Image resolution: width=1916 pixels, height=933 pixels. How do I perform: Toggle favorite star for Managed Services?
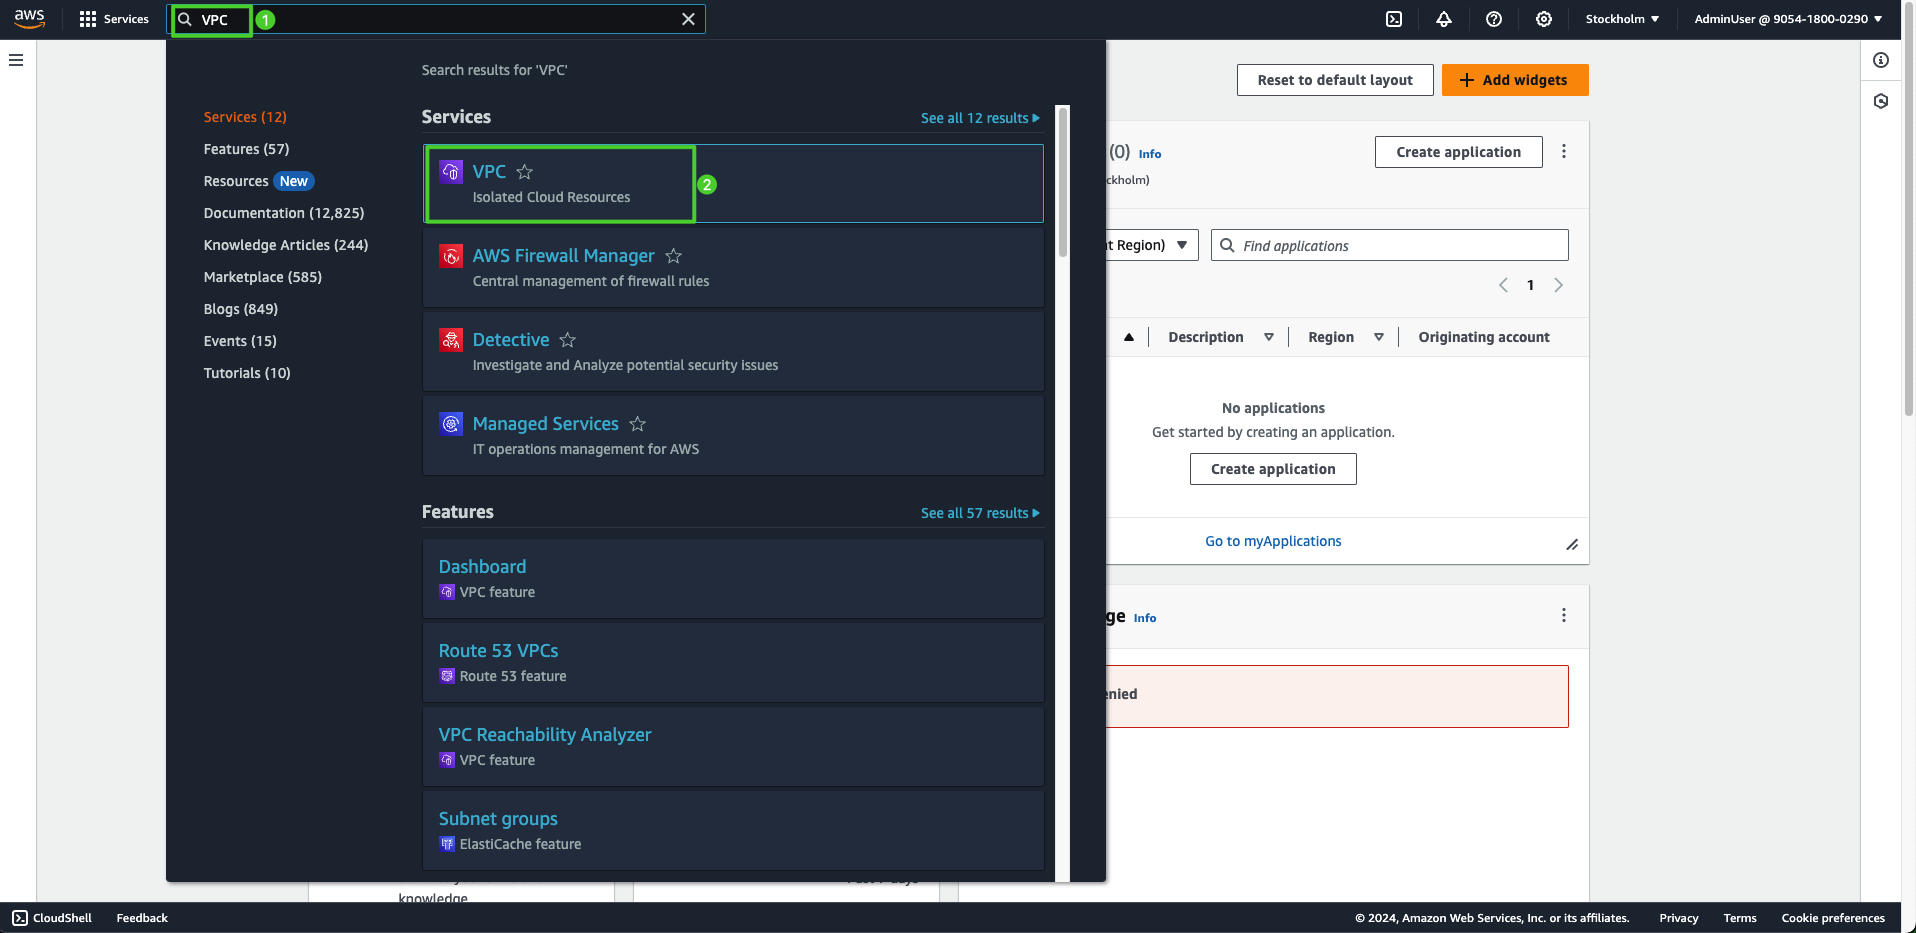point(638,424)
